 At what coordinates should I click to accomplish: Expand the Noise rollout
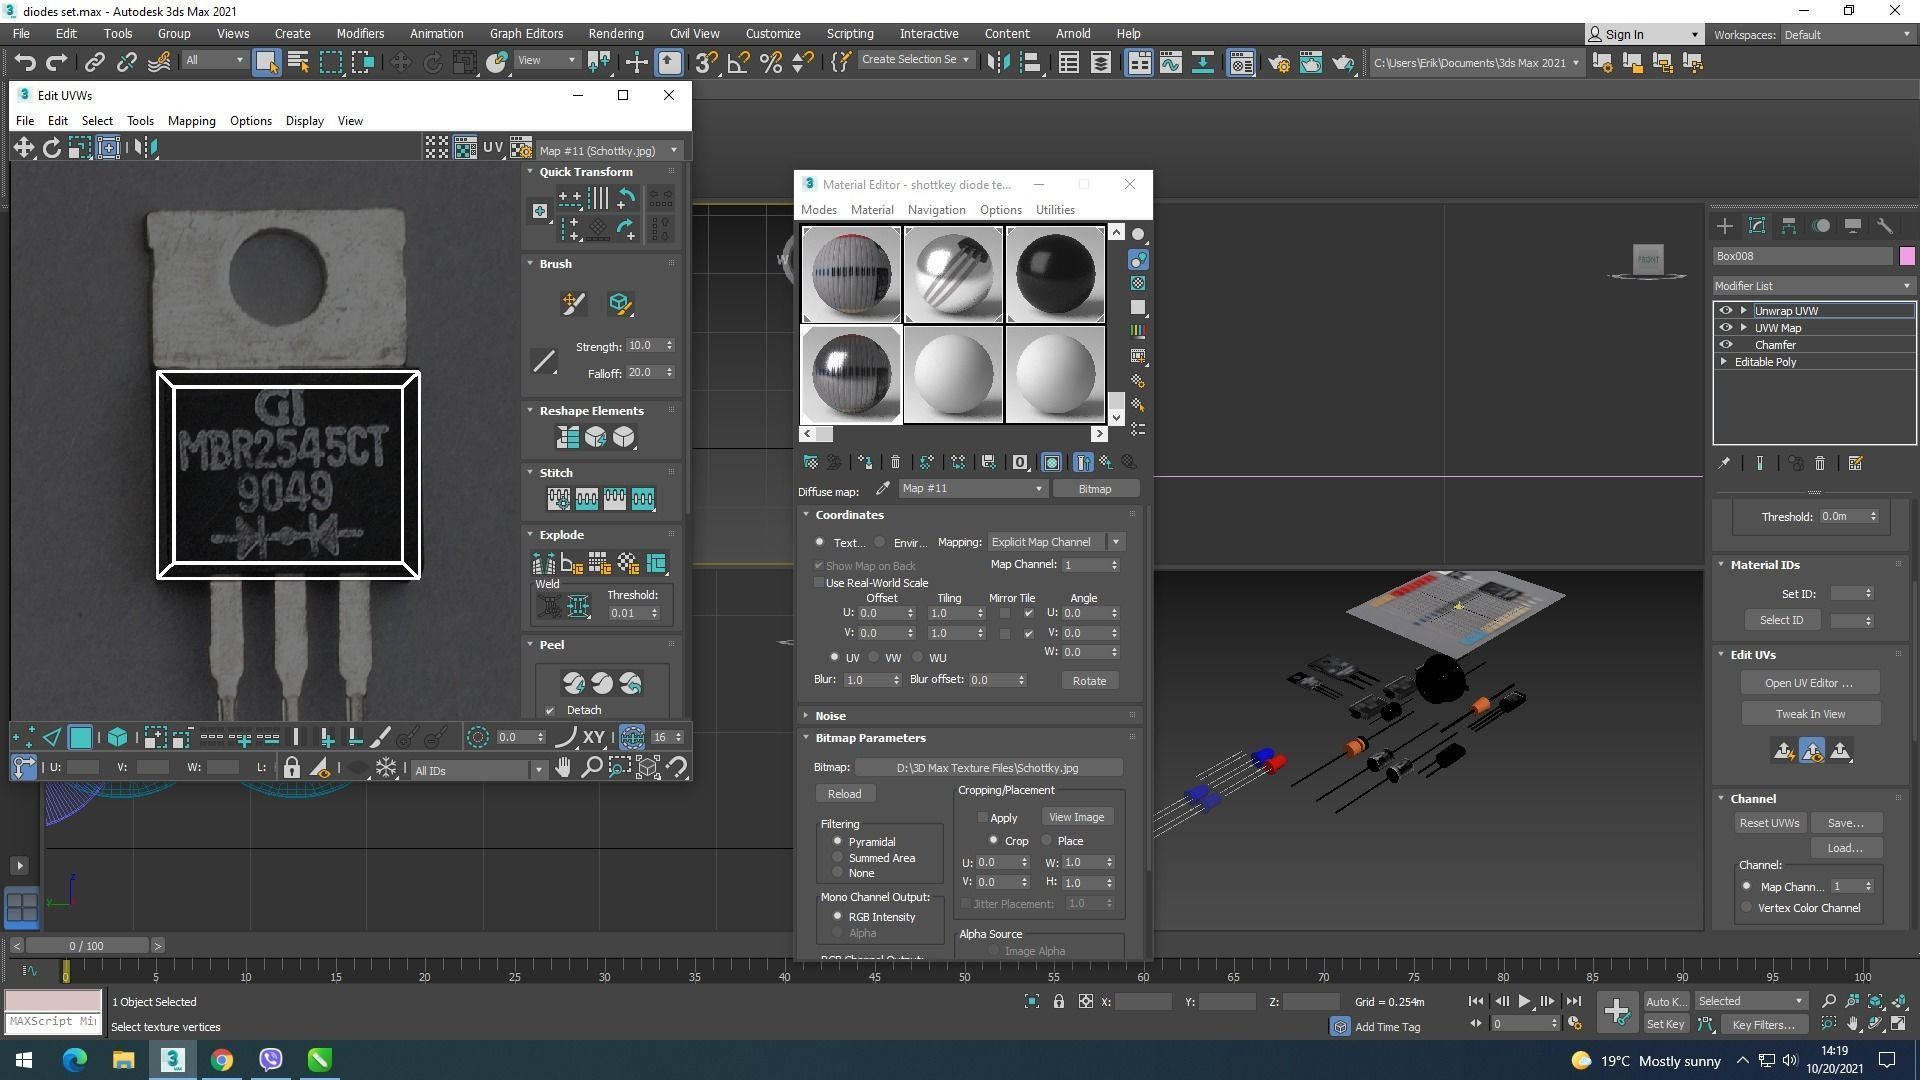coord(830,716)
